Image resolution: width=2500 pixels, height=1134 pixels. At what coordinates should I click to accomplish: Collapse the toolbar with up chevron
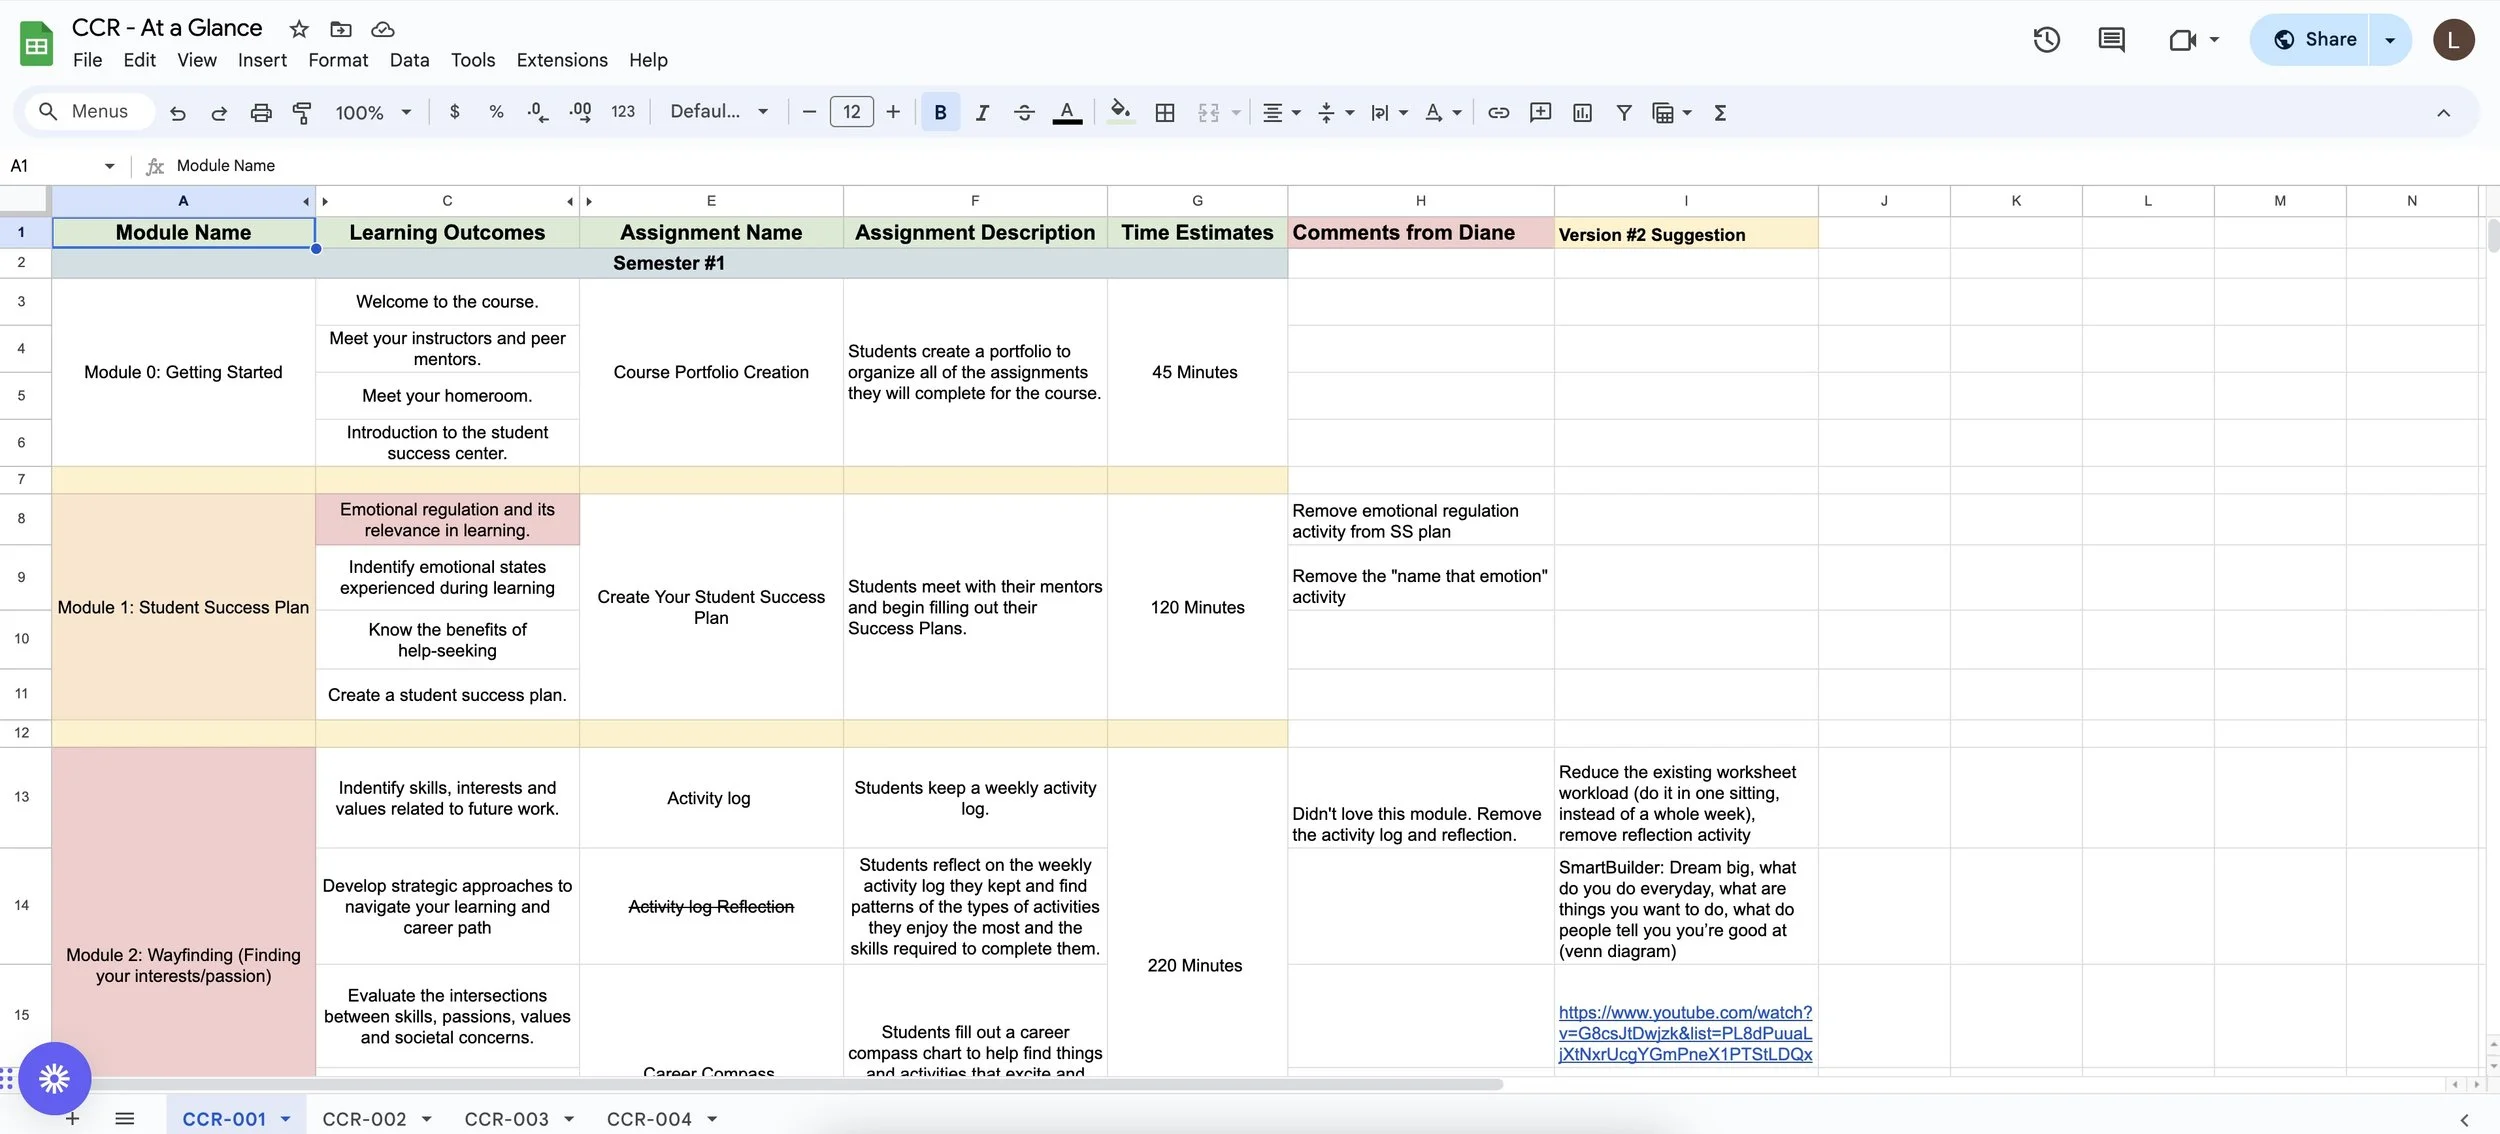coord(2443,113)
